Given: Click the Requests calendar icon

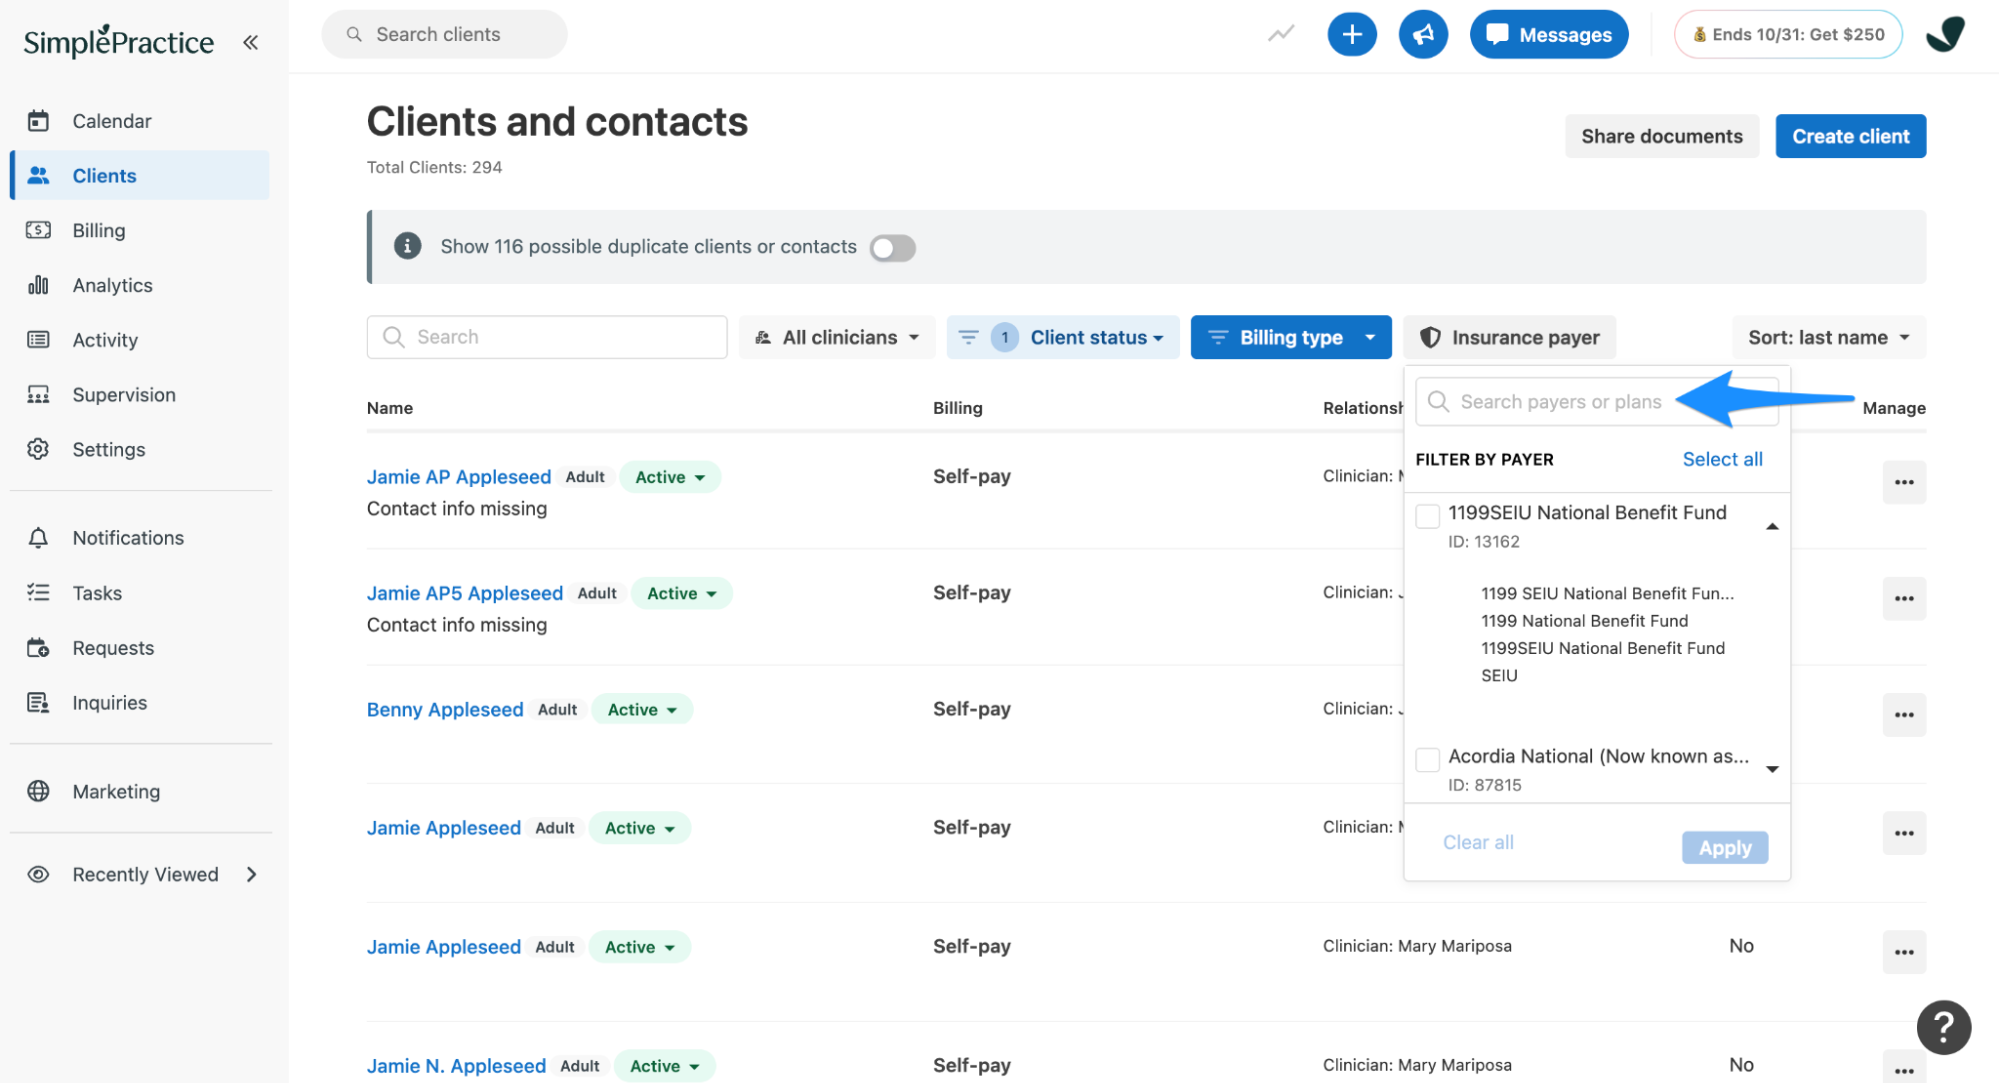Looking at the screenshot, I should click(38, 648).
